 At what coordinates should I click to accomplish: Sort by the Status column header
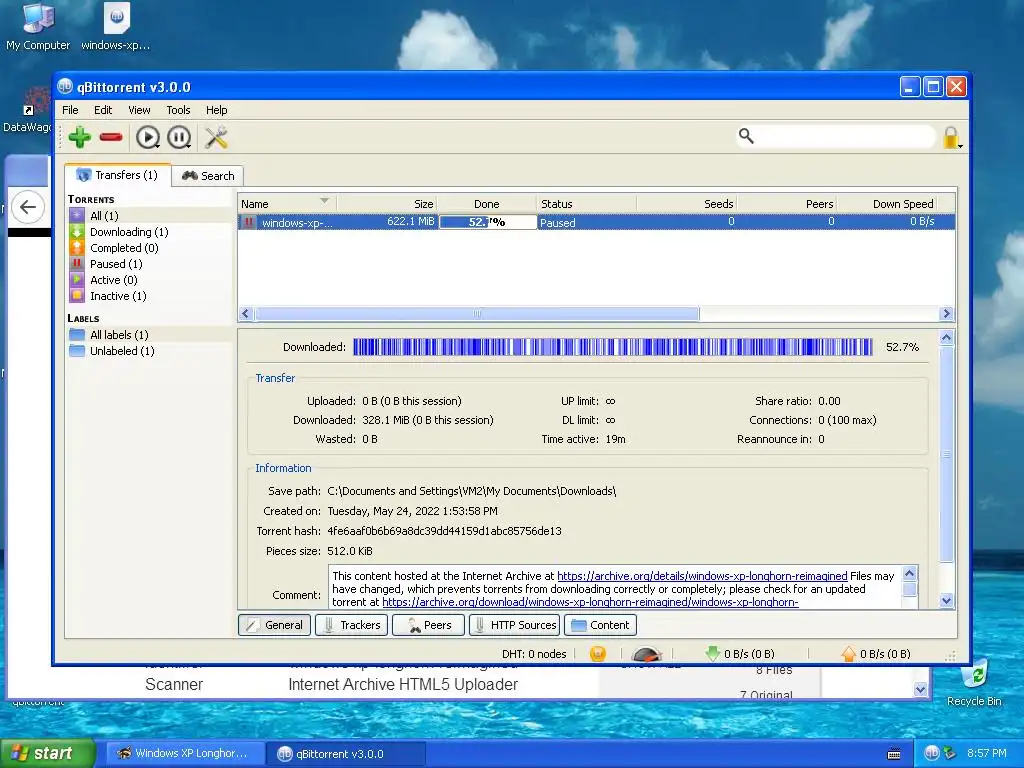(586, 204)
